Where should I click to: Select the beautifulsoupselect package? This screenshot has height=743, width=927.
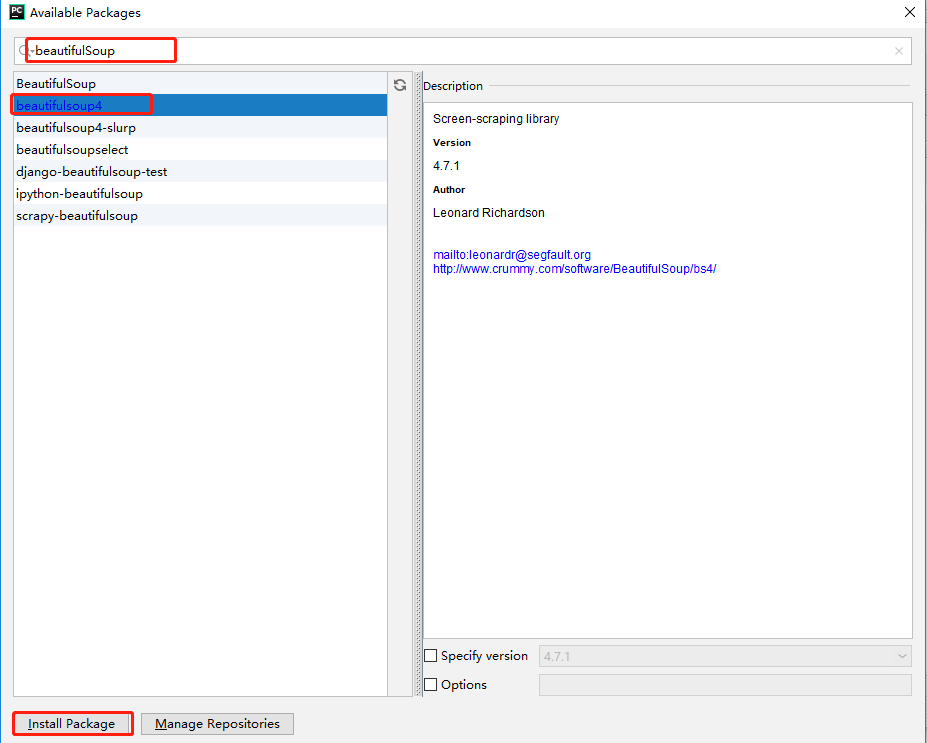(x=200, y=150)
